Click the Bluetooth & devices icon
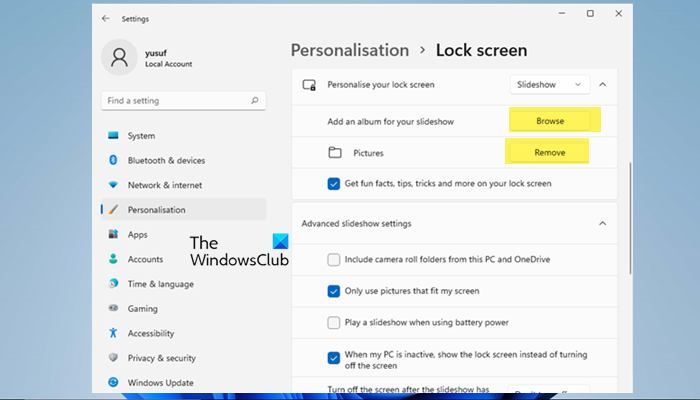The height and width of the screenshot is (400, 700). point(113,160)
